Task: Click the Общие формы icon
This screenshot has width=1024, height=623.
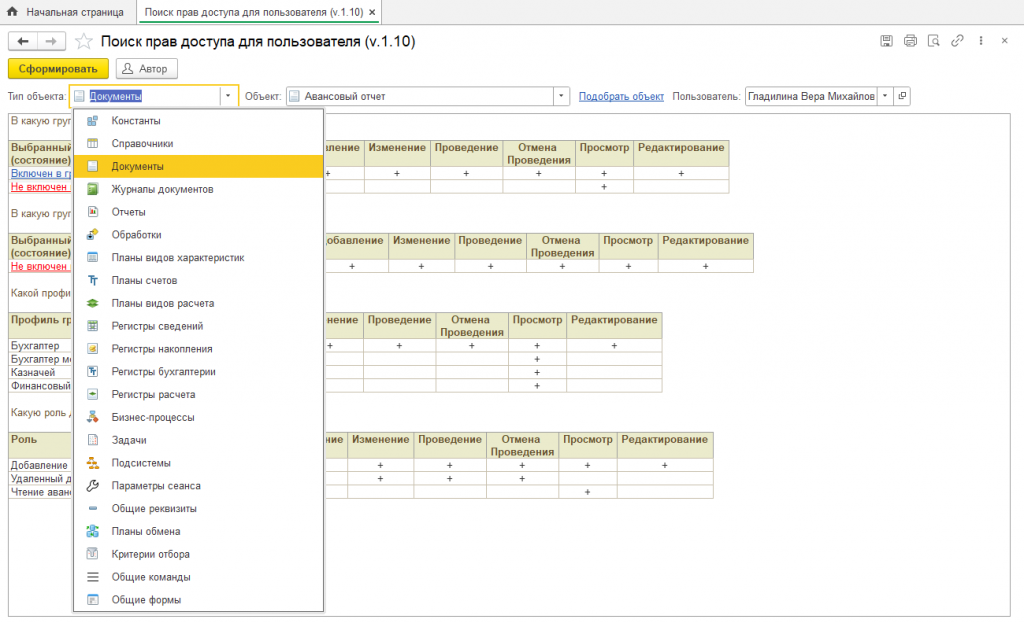Action: coord(93,599)
